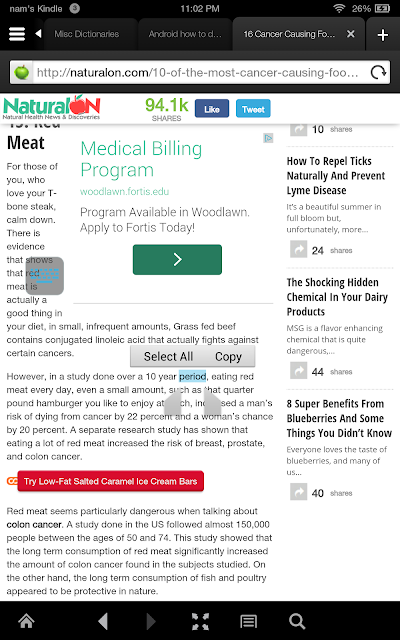Image resolution: width=400 pixels, height=640 pixels.
Task: Reload the page with the refresh icon
Action: point(378,73)
